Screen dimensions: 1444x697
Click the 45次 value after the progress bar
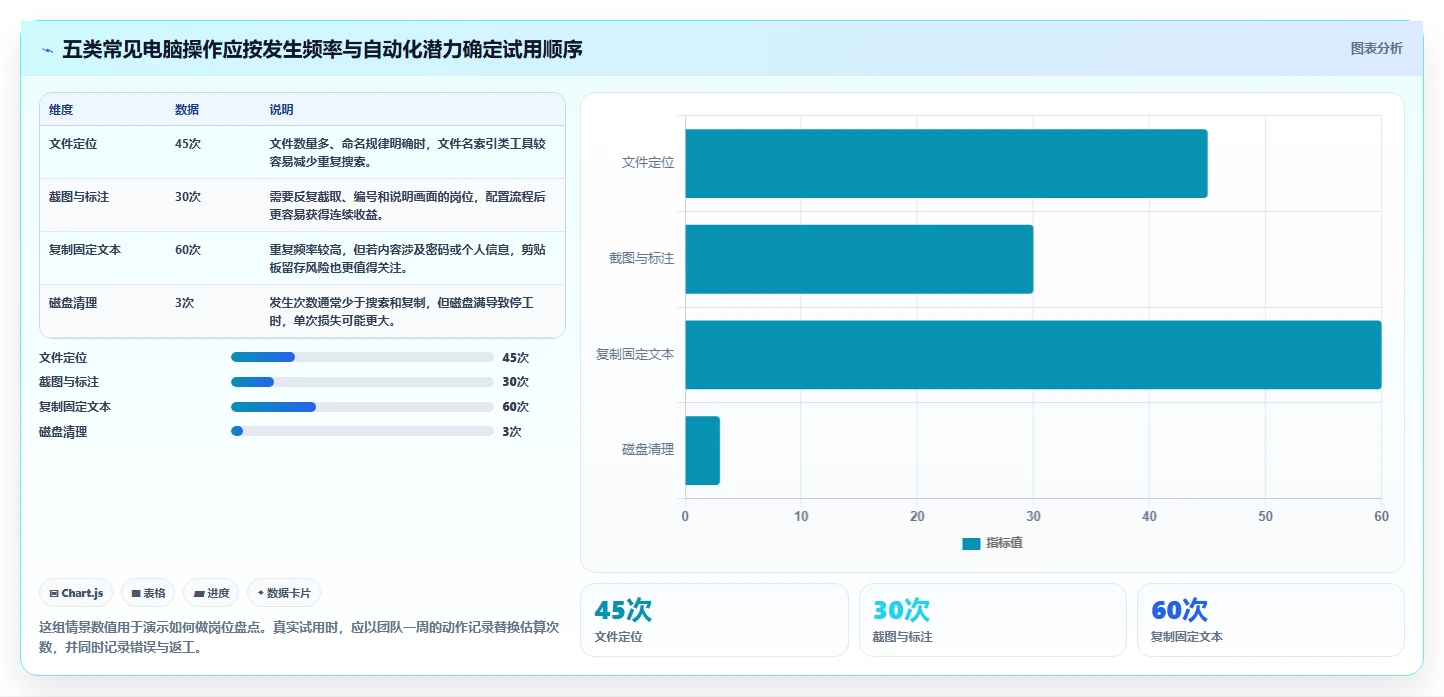(x=515, y=357)
